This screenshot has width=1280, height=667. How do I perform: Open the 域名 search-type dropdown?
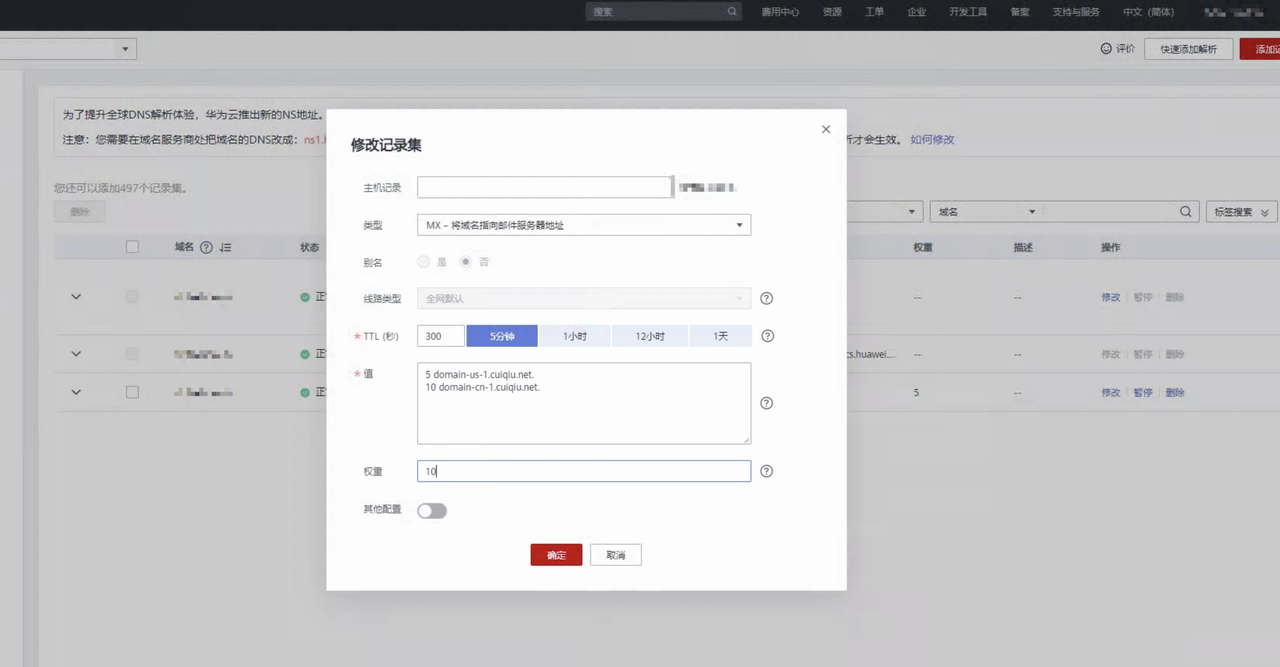pos(985,212)
